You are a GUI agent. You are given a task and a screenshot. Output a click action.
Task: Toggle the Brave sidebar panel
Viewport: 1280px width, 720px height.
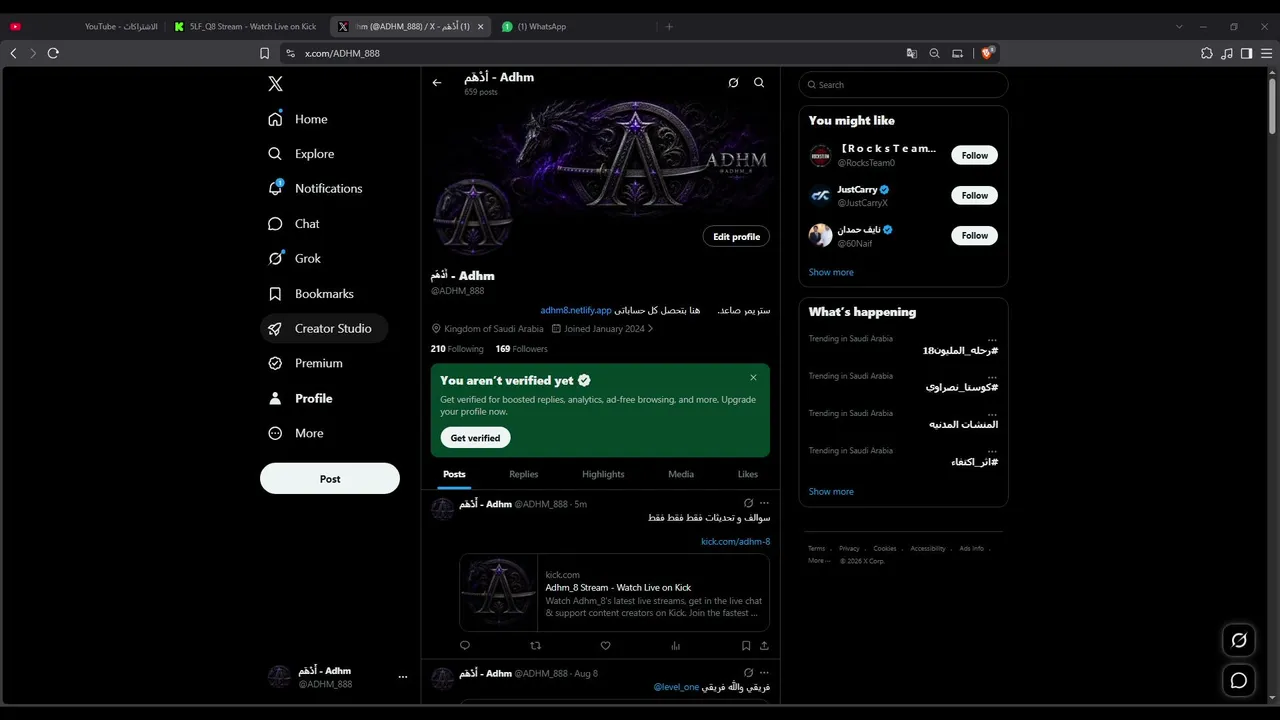1246,53
